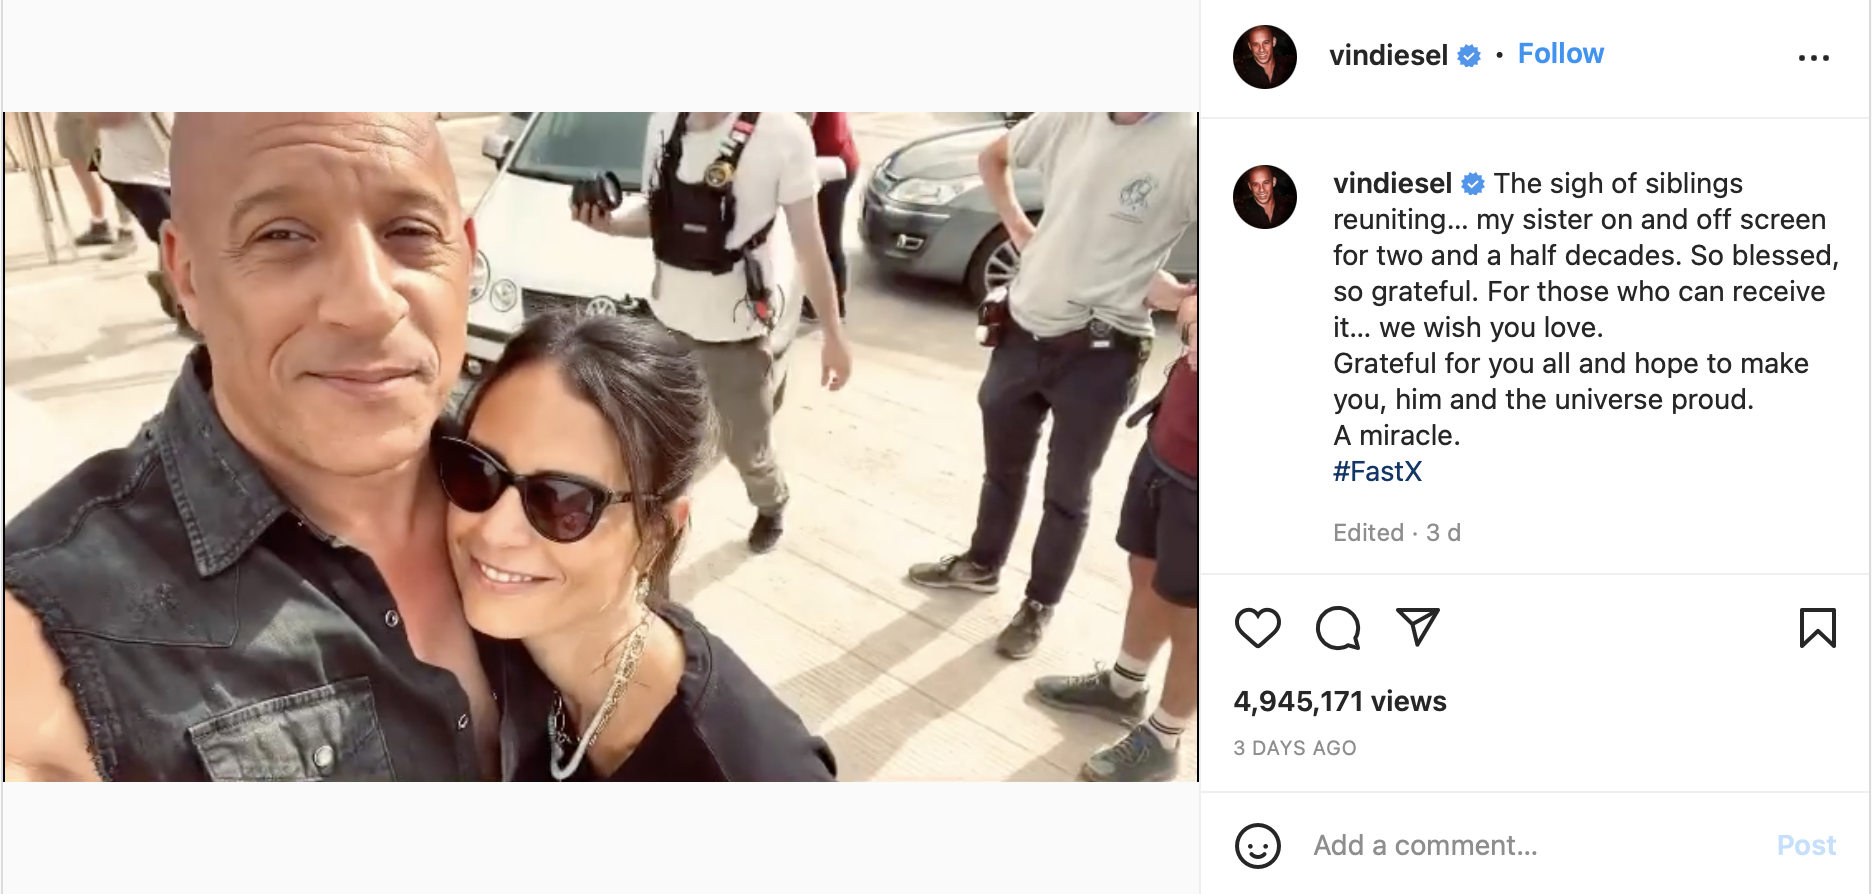The height and width of the screenshot is (894, 1872).
Task: Click the caption profile avatar
Action: click(1264, 197)
